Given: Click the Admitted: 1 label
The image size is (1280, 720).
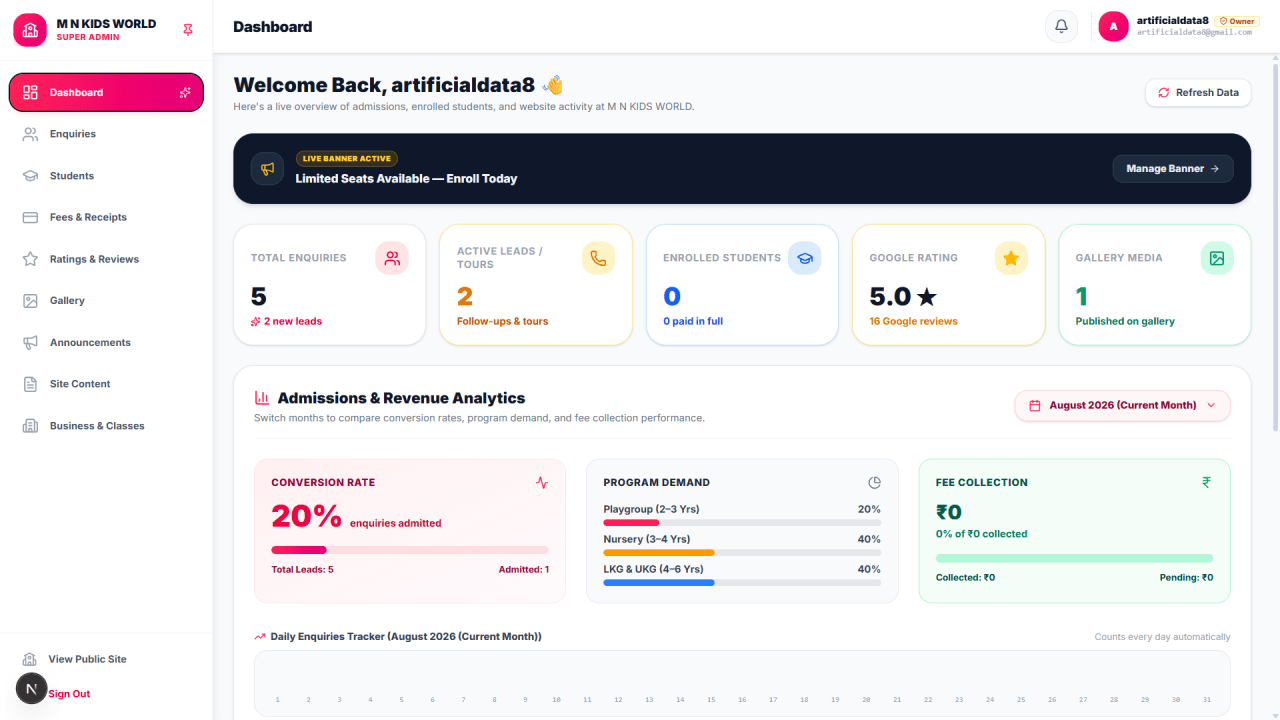Looking at the screenshot, I should (524, 570).
